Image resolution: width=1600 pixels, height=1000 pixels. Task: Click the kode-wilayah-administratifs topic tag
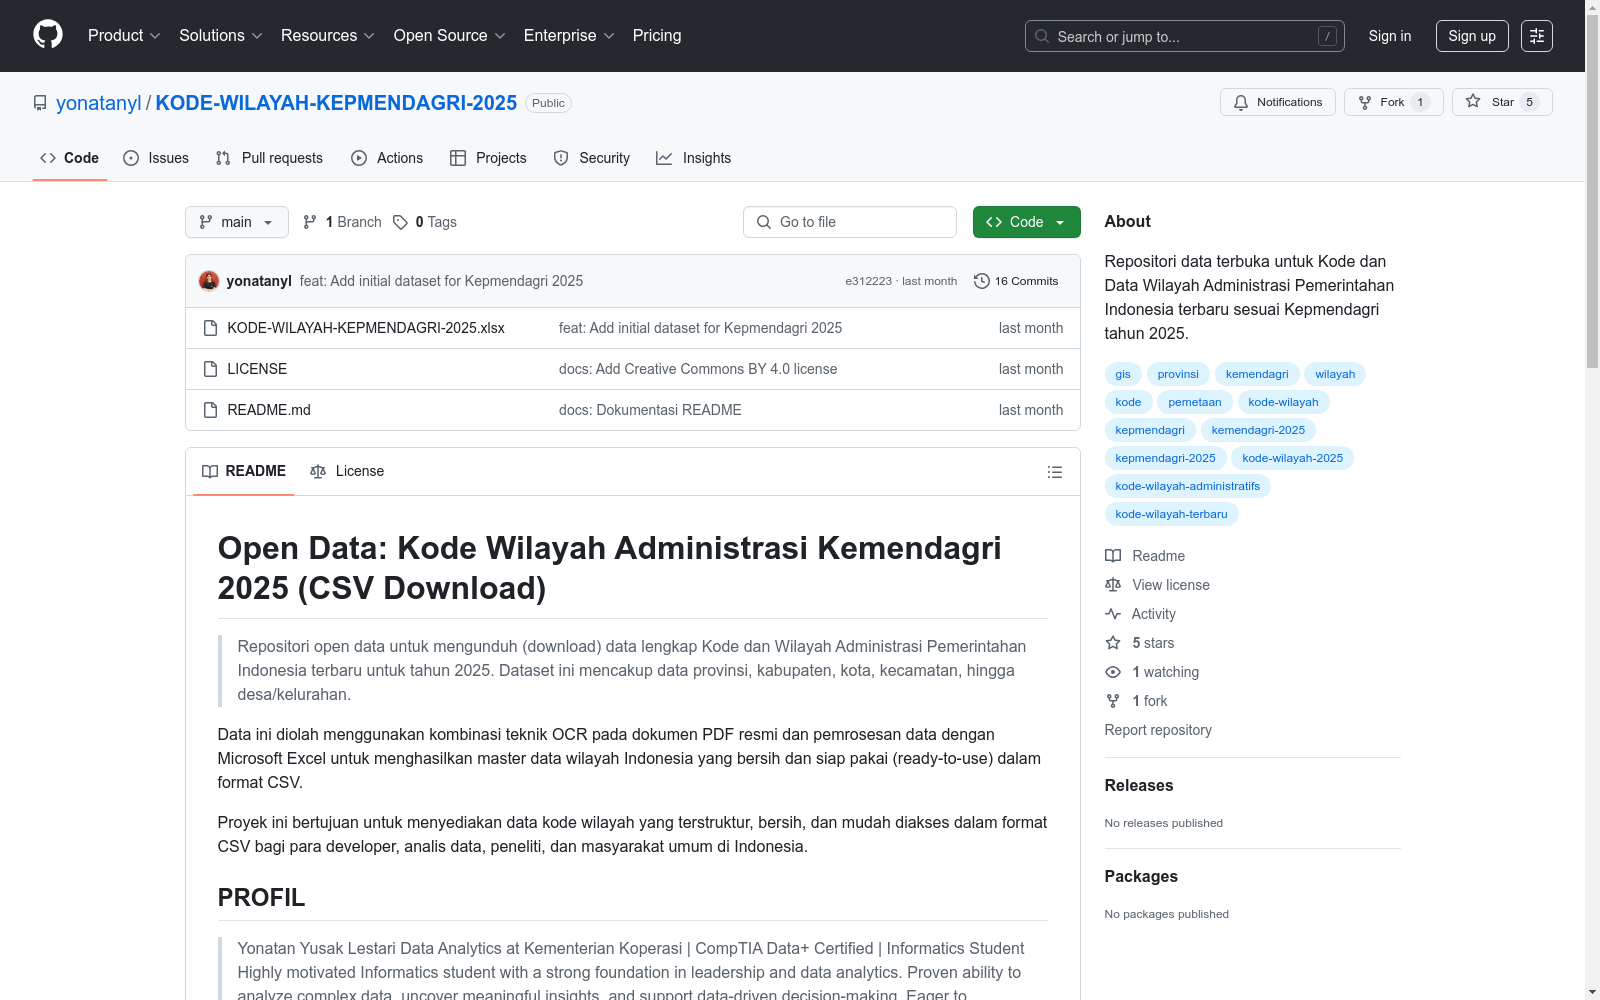tap(1188, 486)
